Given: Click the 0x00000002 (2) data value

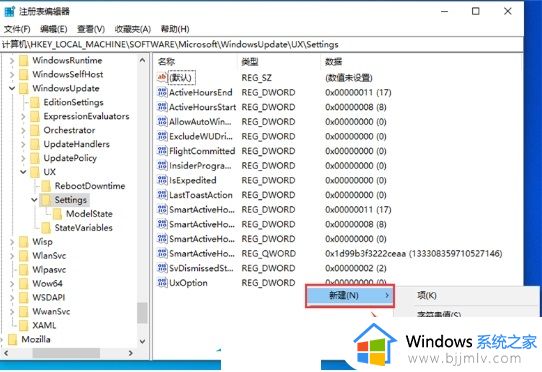Looking at the screenshot, I should (x=356, y=268).
